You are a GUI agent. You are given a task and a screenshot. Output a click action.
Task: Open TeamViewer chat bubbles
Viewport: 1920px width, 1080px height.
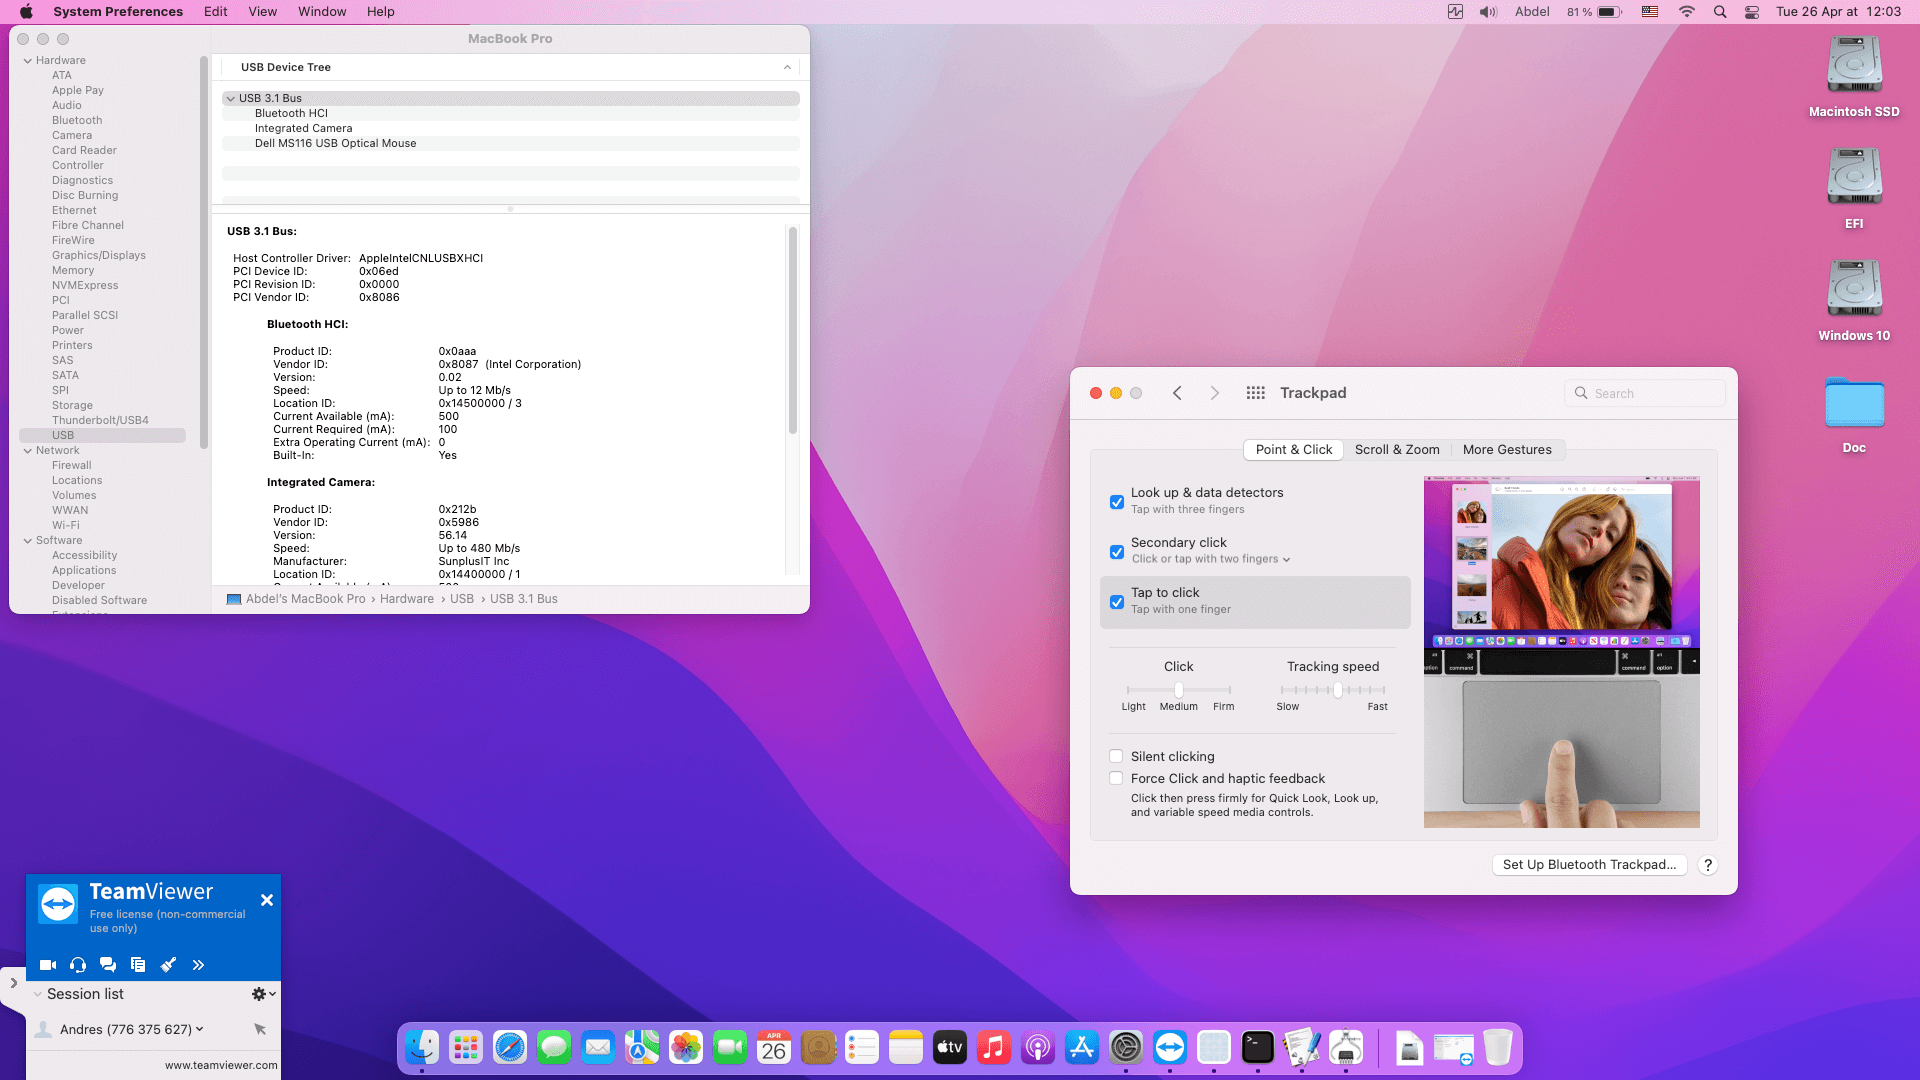pyautogui.click(x=108, y=965)
